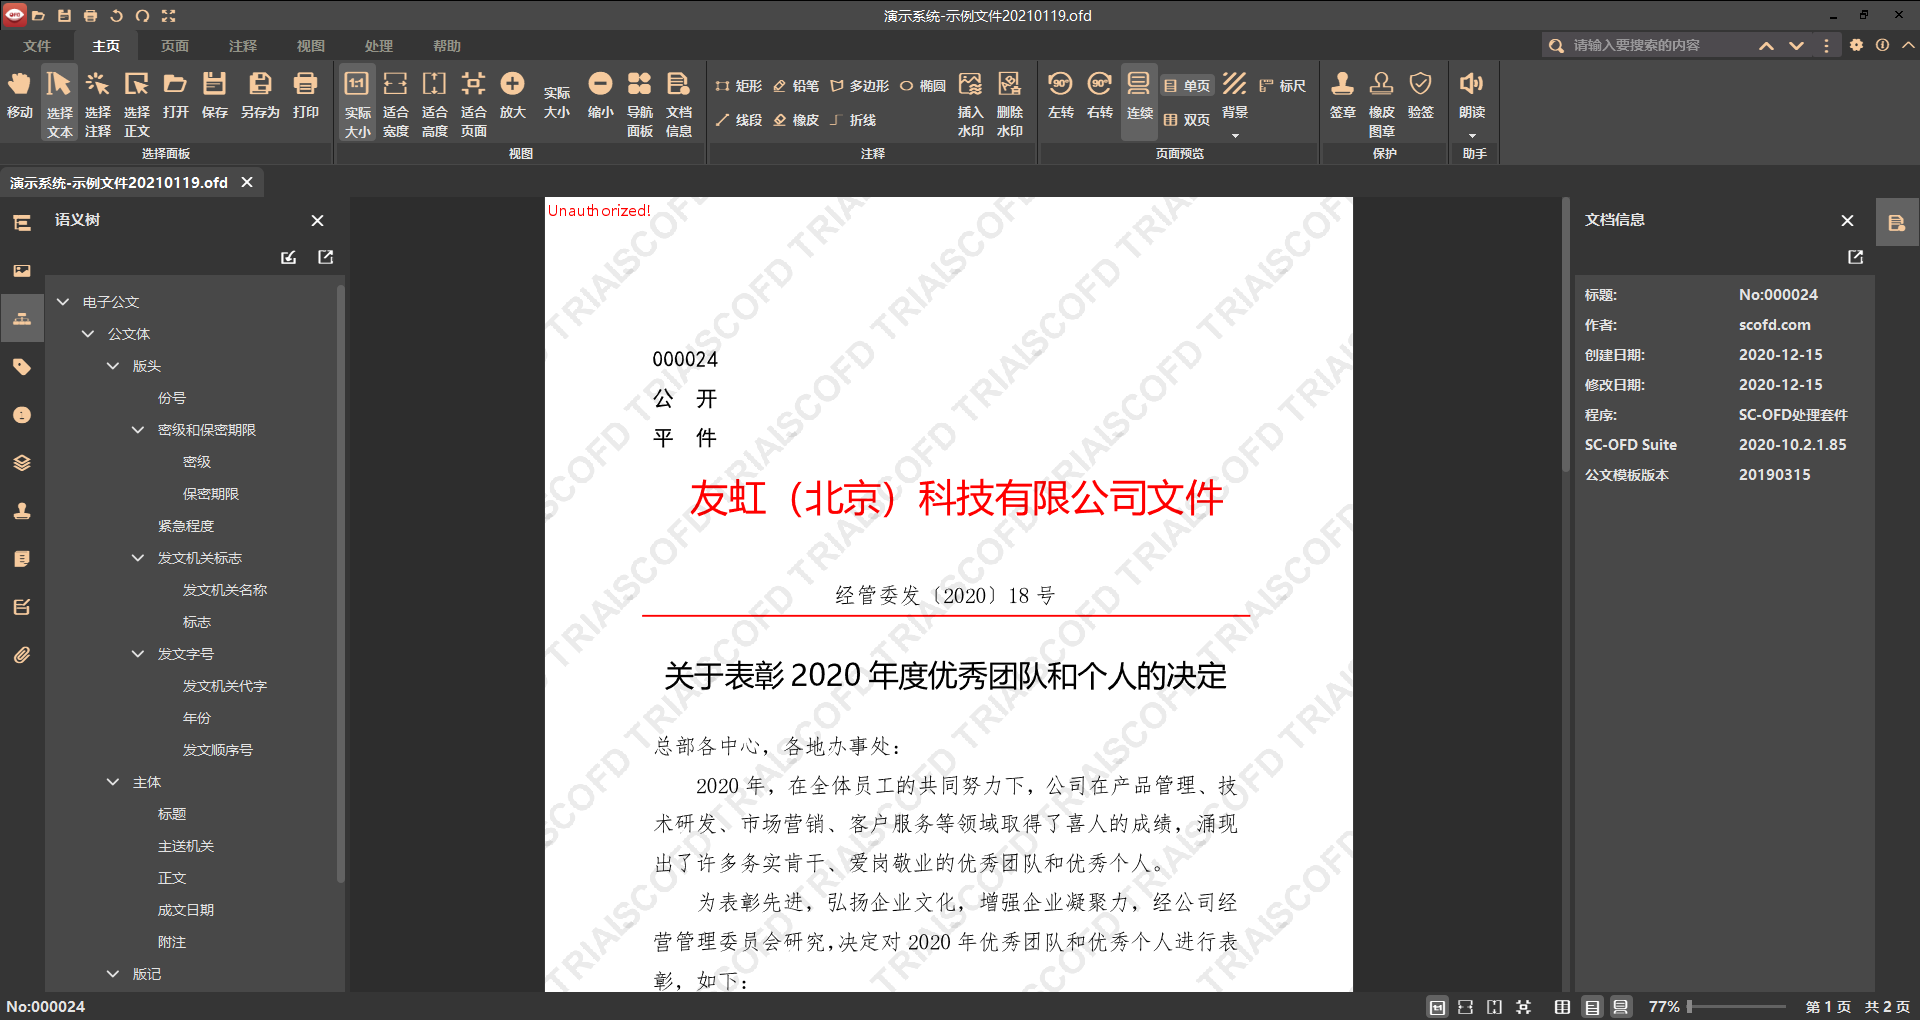Open the Signature stamp tool
The width and height of the screenshot is (1920, 1020).
click(x=1342, y=96)
